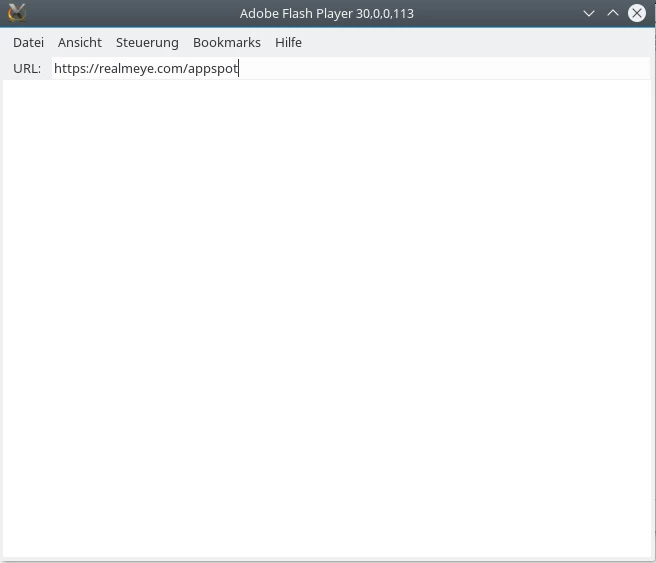Close the Adobe Flash Player window

click(637, 13)
